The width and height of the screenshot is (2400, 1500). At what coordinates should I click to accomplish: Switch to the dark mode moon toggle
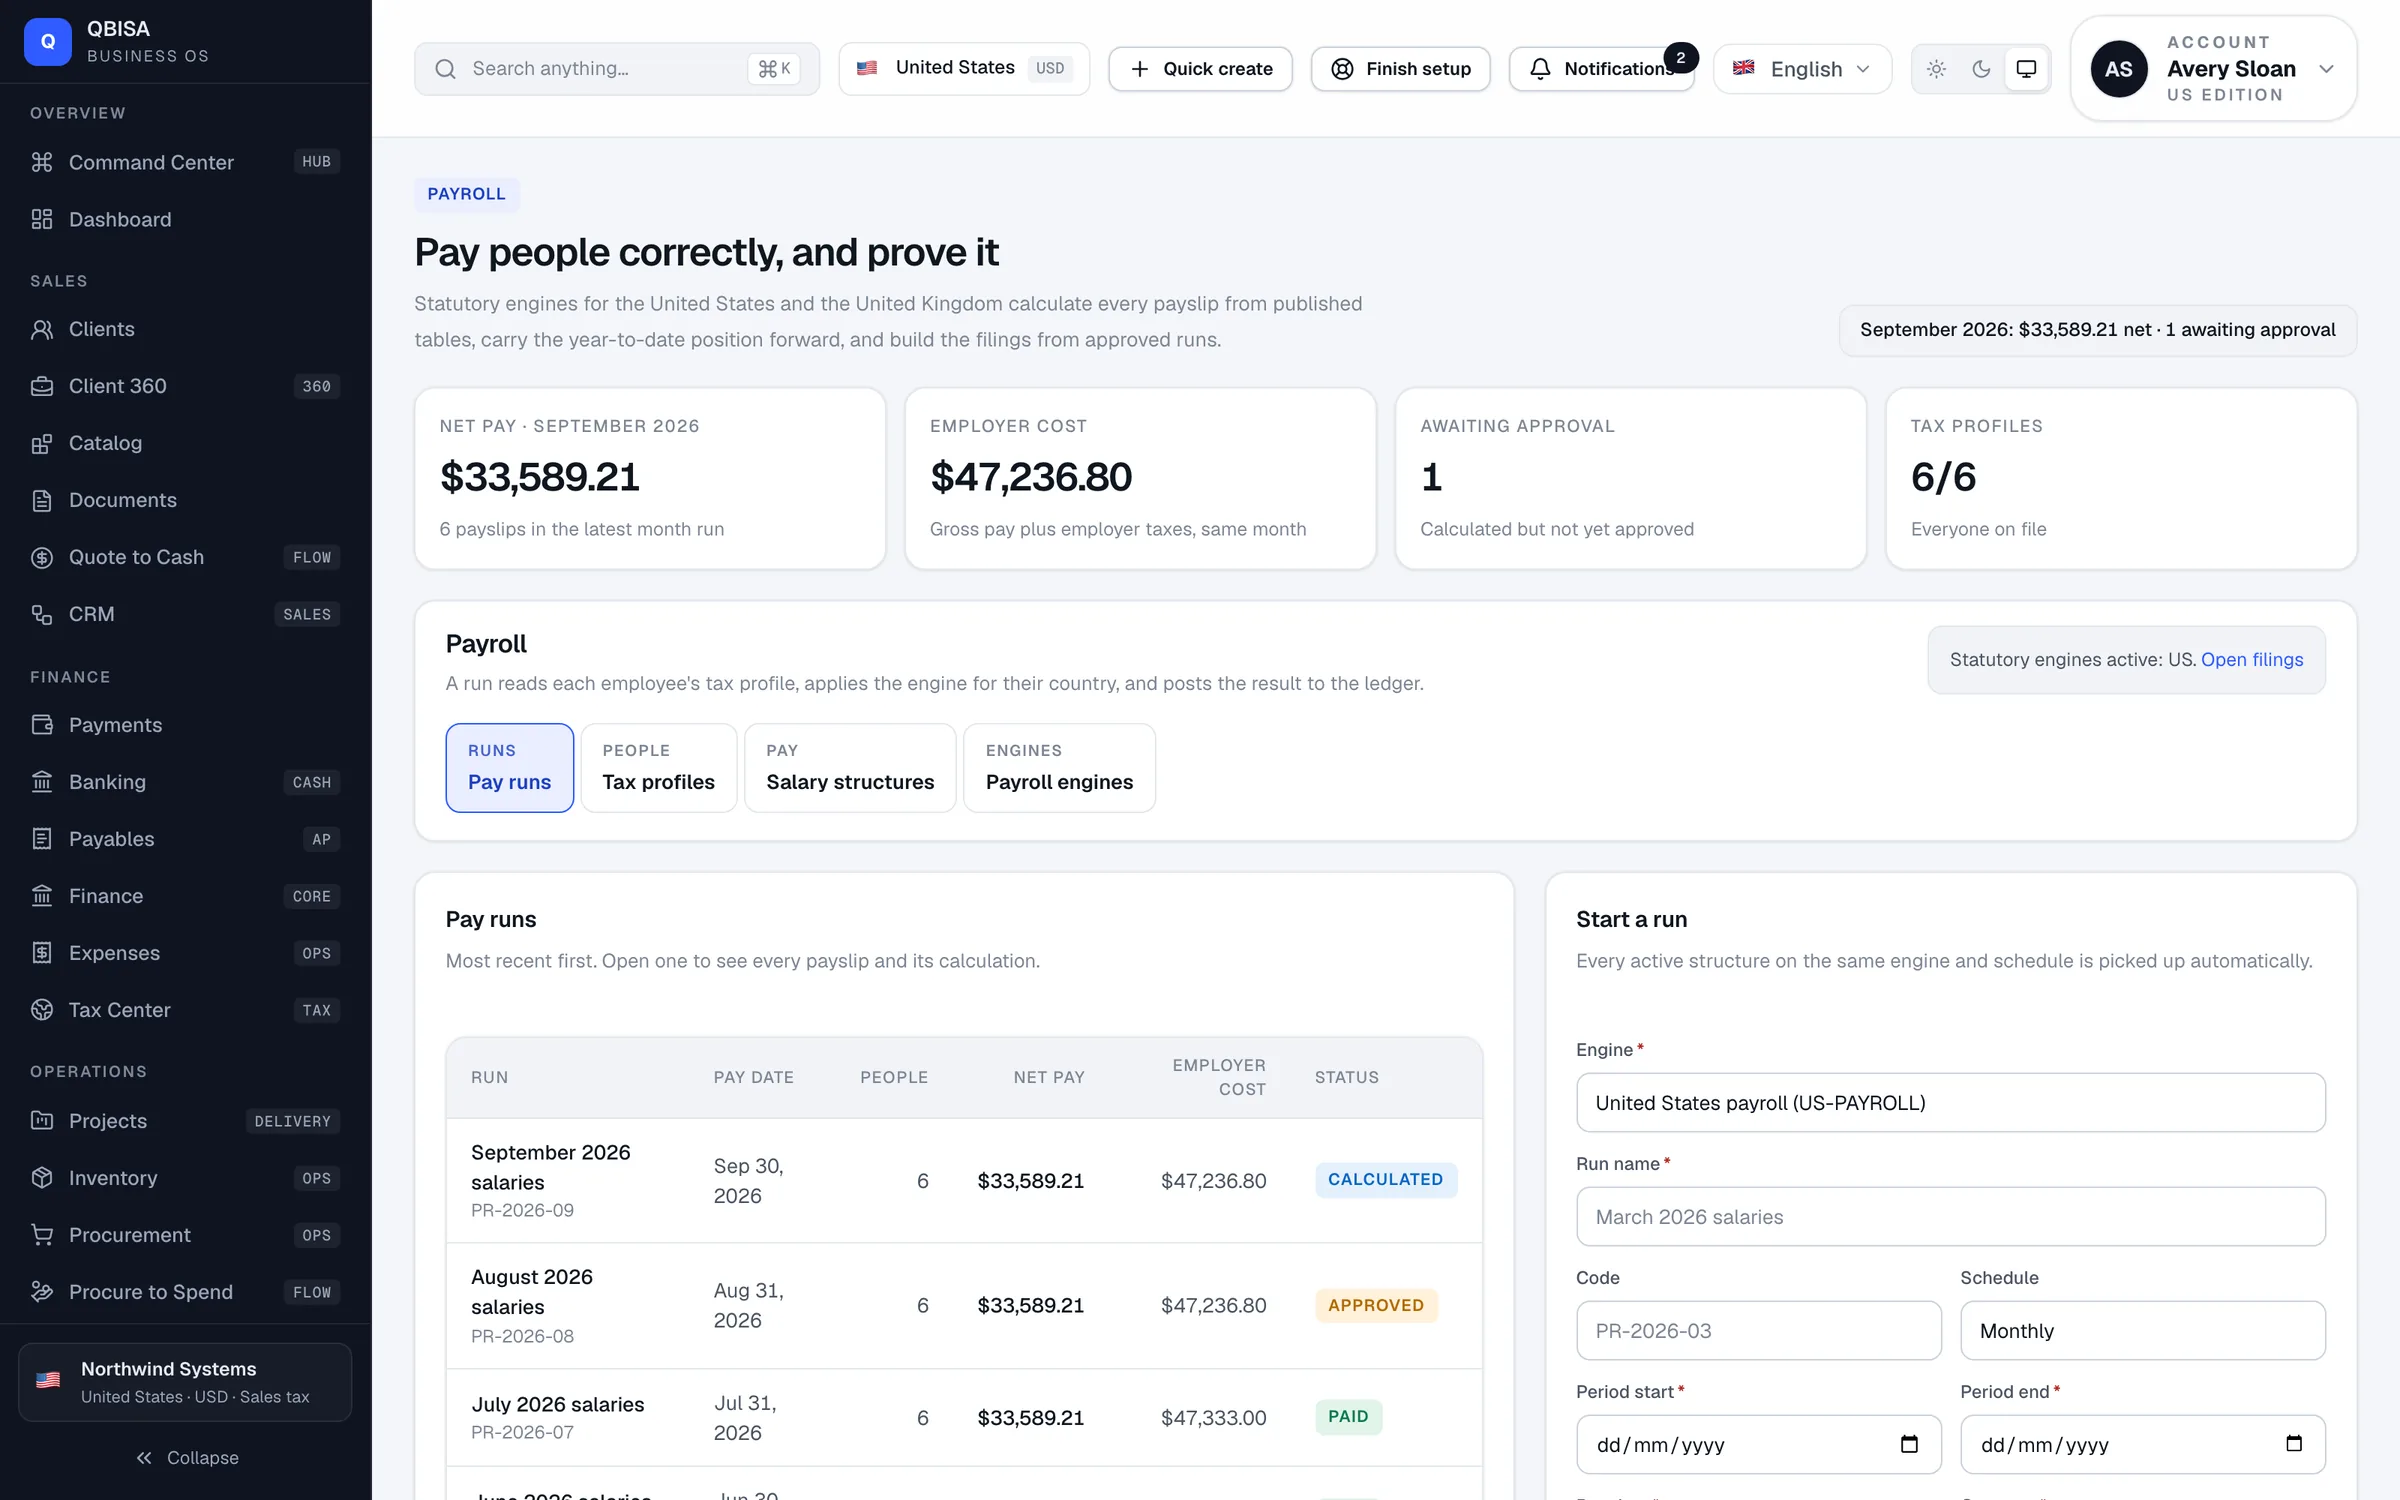1981,69
